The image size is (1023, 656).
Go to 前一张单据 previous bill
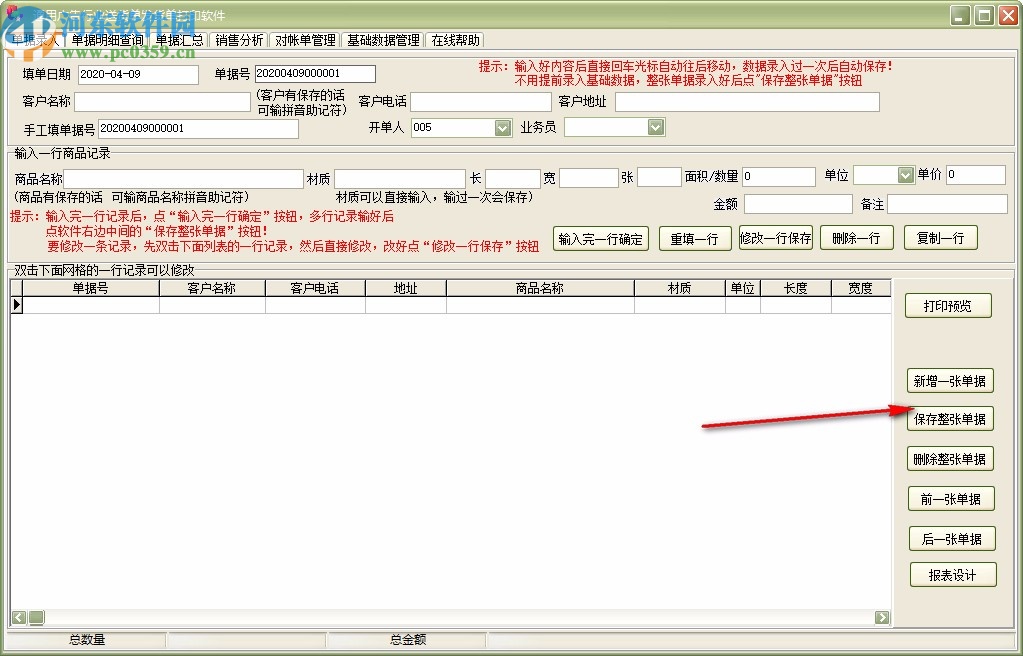951,499
